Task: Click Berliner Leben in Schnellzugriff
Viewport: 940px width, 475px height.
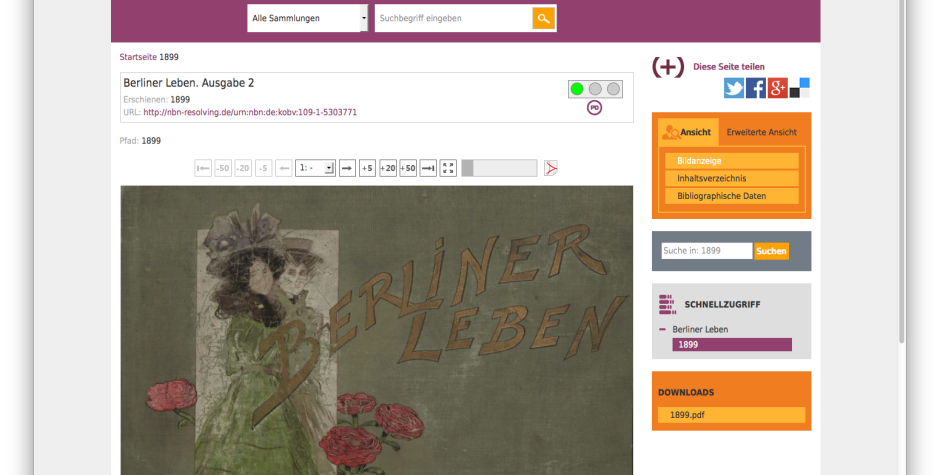Action: [700, 329]
